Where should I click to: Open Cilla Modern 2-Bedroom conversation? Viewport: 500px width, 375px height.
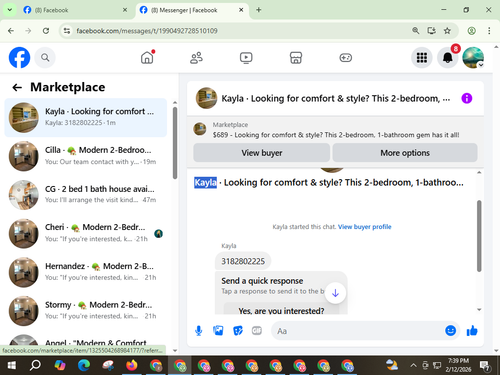(x=86, y=156)
